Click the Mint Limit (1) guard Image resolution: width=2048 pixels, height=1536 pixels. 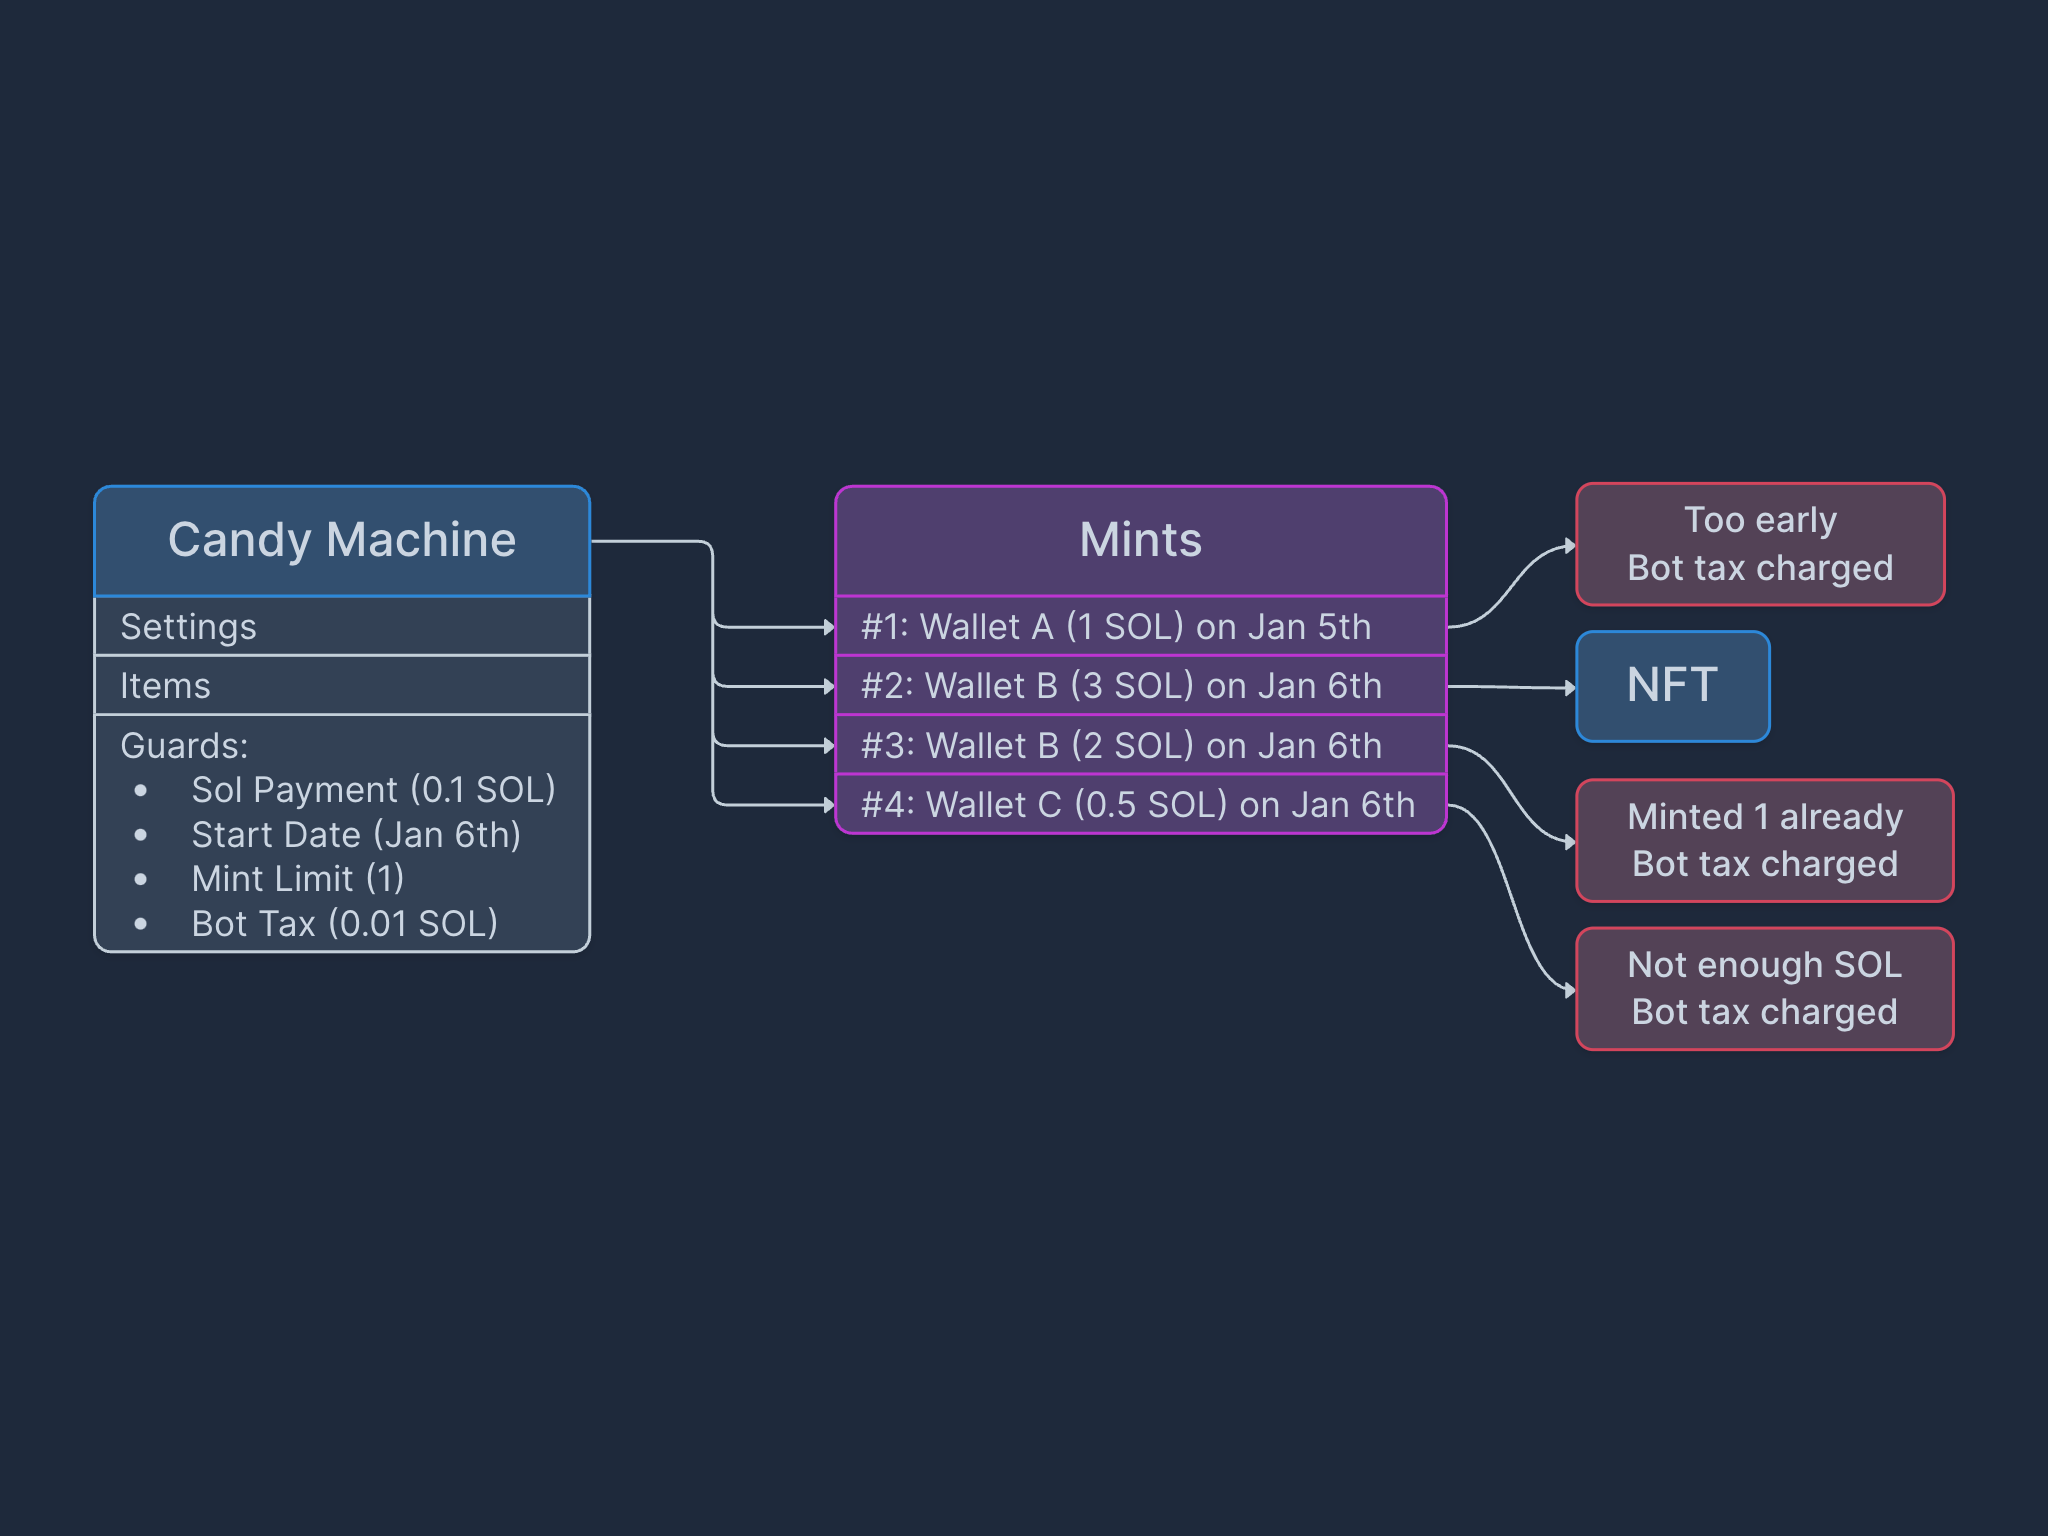[298, 879]
